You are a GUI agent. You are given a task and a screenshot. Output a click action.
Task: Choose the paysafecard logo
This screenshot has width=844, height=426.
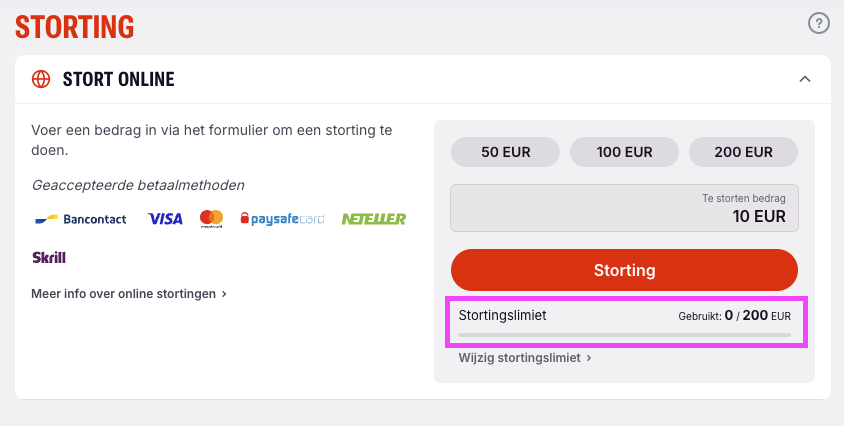[x=283, y=219]
